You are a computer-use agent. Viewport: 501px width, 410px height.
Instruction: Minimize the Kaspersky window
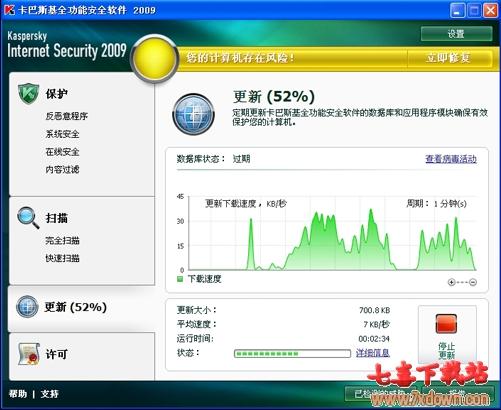457,10
